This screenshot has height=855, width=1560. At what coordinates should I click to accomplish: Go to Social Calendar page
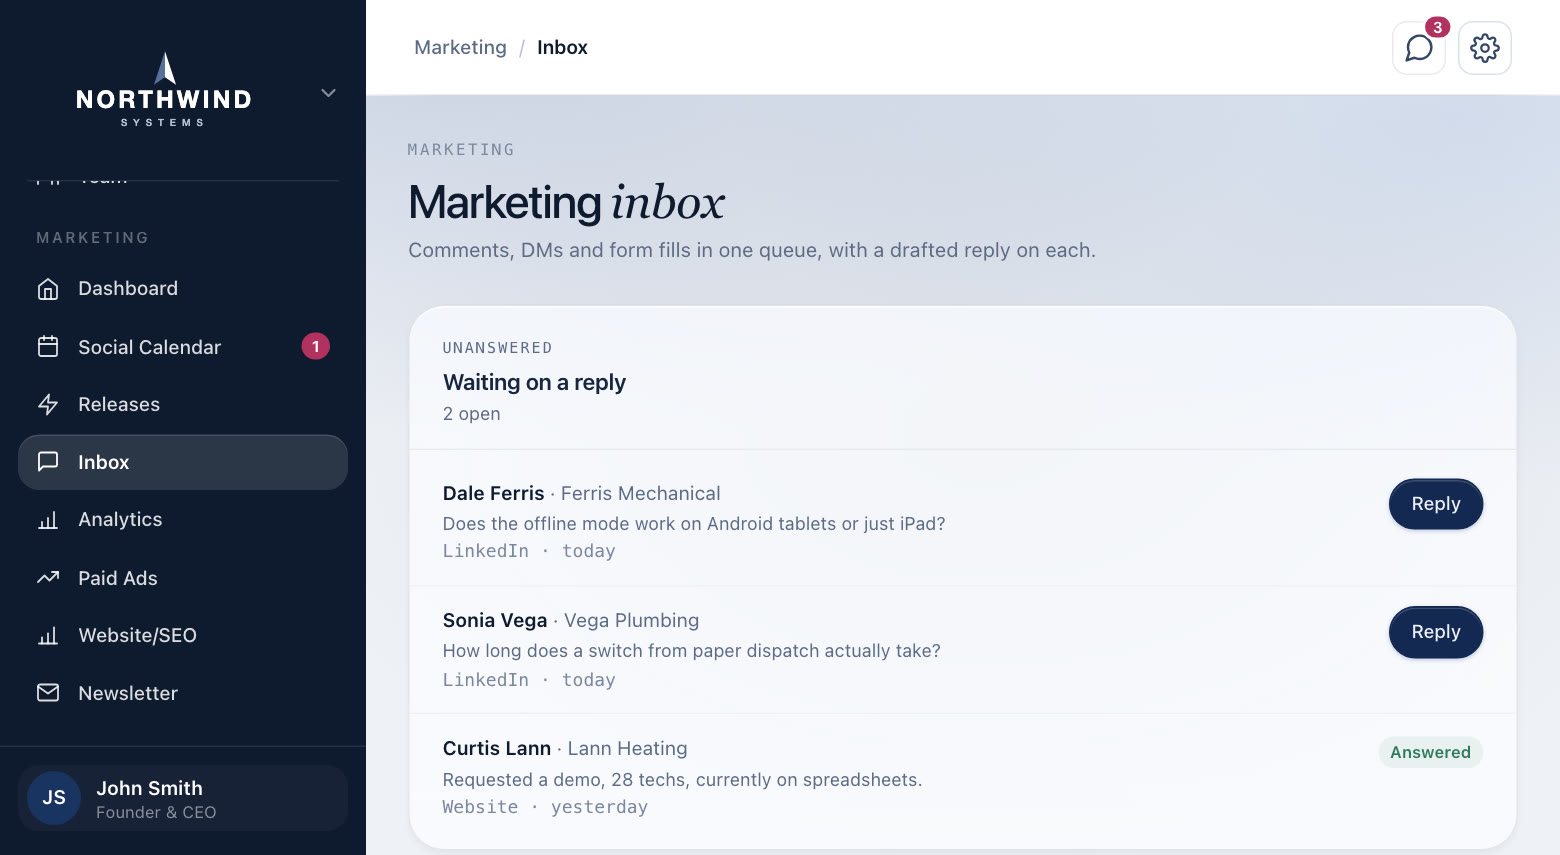[x=183, y=347]
